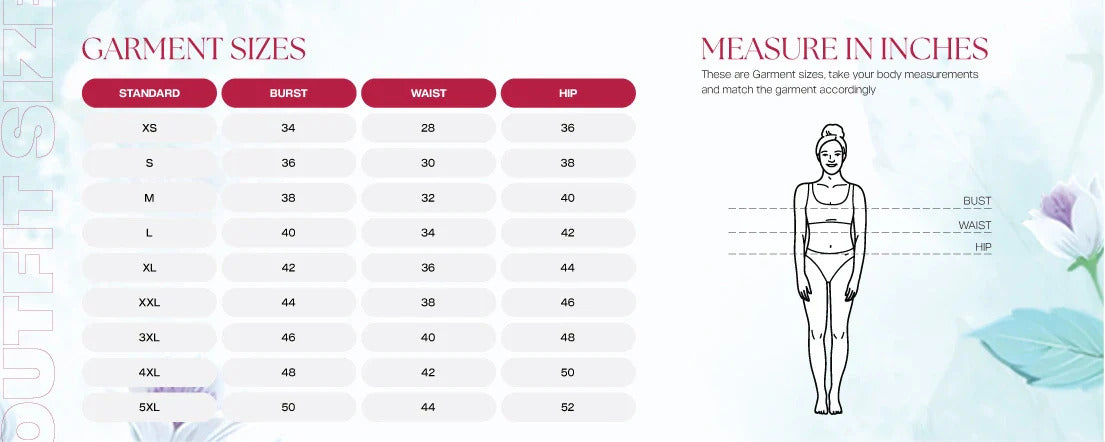The height and width of the screenshot is (442, 1105).
Task: Click the XS size cell
Action: tap(149, 128)
